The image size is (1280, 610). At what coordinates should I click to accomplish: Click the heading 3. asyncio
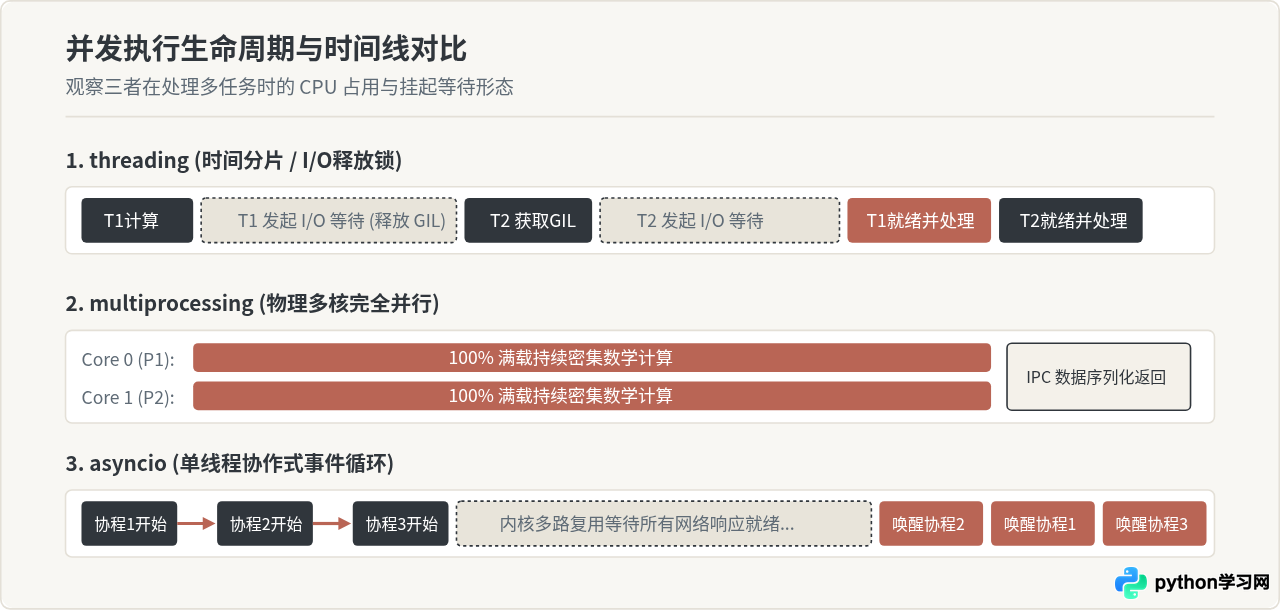pos(230,464)
